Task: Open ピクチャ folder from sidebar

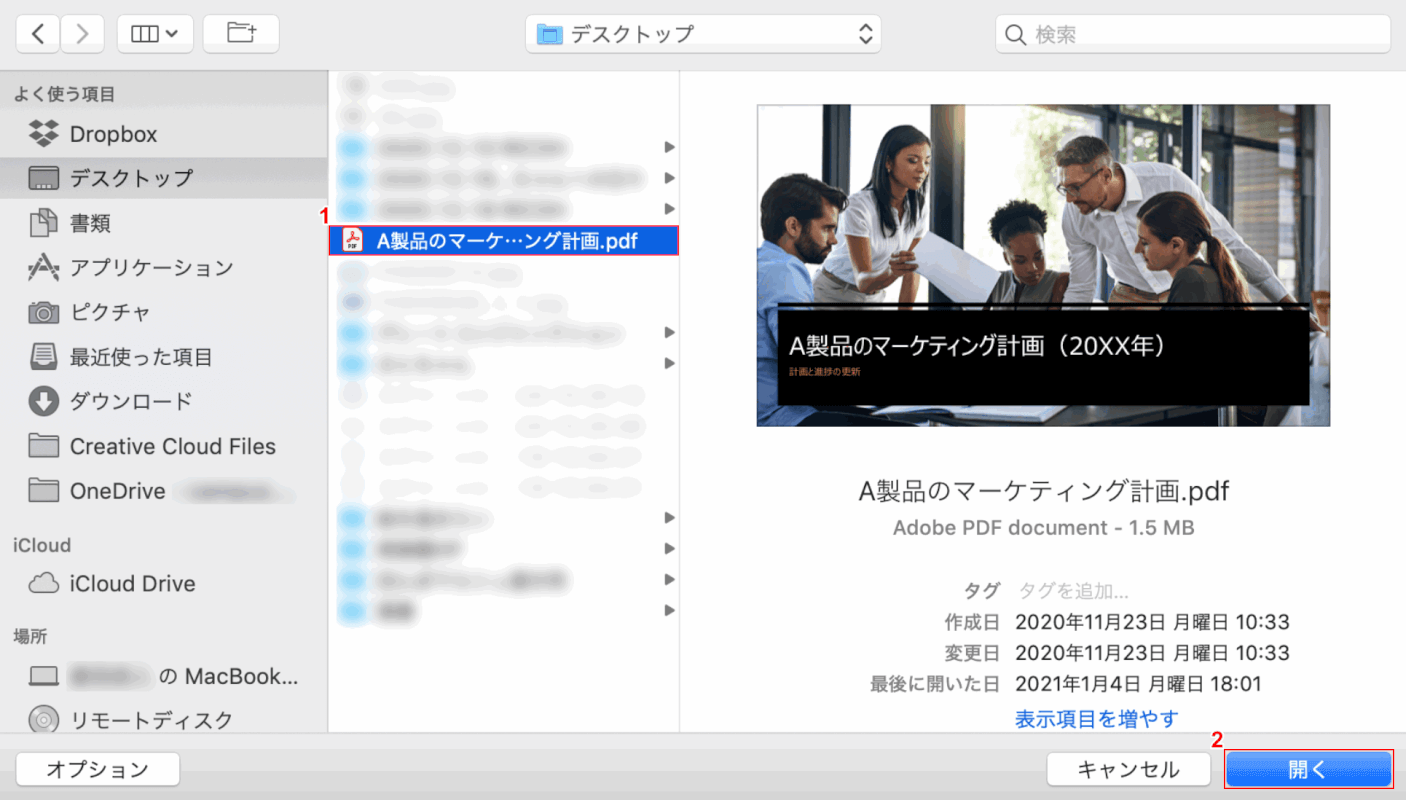Action: (110, 312)
